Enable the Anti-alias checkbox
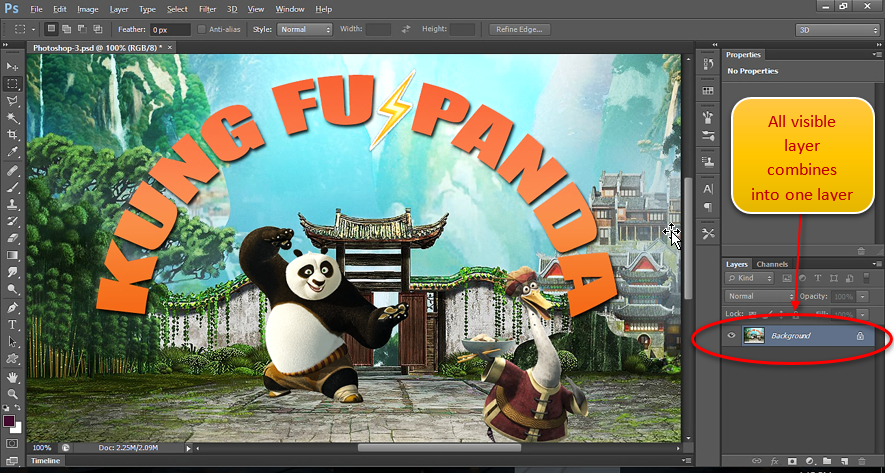This screenshot has width=894, height=475. 201,29
